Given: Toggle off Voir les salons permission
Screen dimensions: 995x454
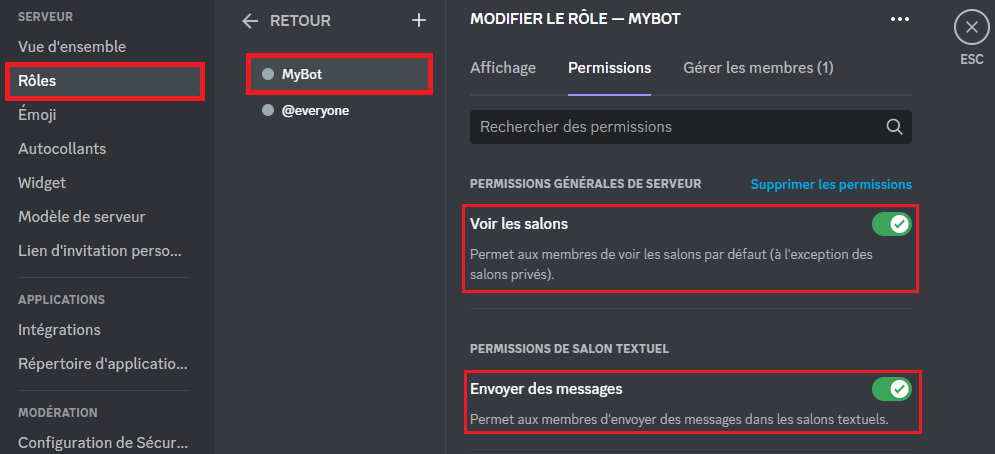Looking at the screenshot, I should pyautogui.click(x=892, y=224).
